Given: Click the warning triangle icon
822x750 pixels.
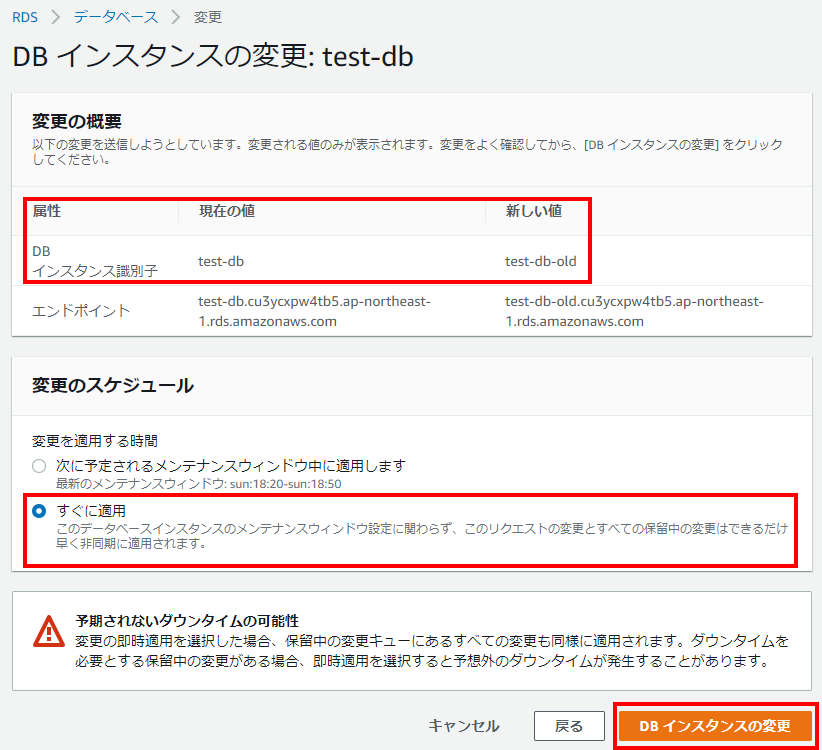Looking at the screenshot, I should [x=48, y=631].
